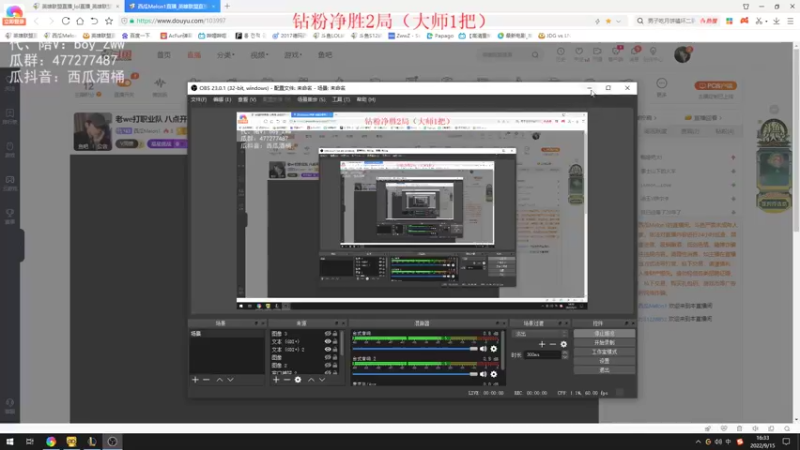The width and height of the screenshot is (800, 450).
Task: Remove the transition with the 场景过渡 minus icon
Action: (553, 344)
